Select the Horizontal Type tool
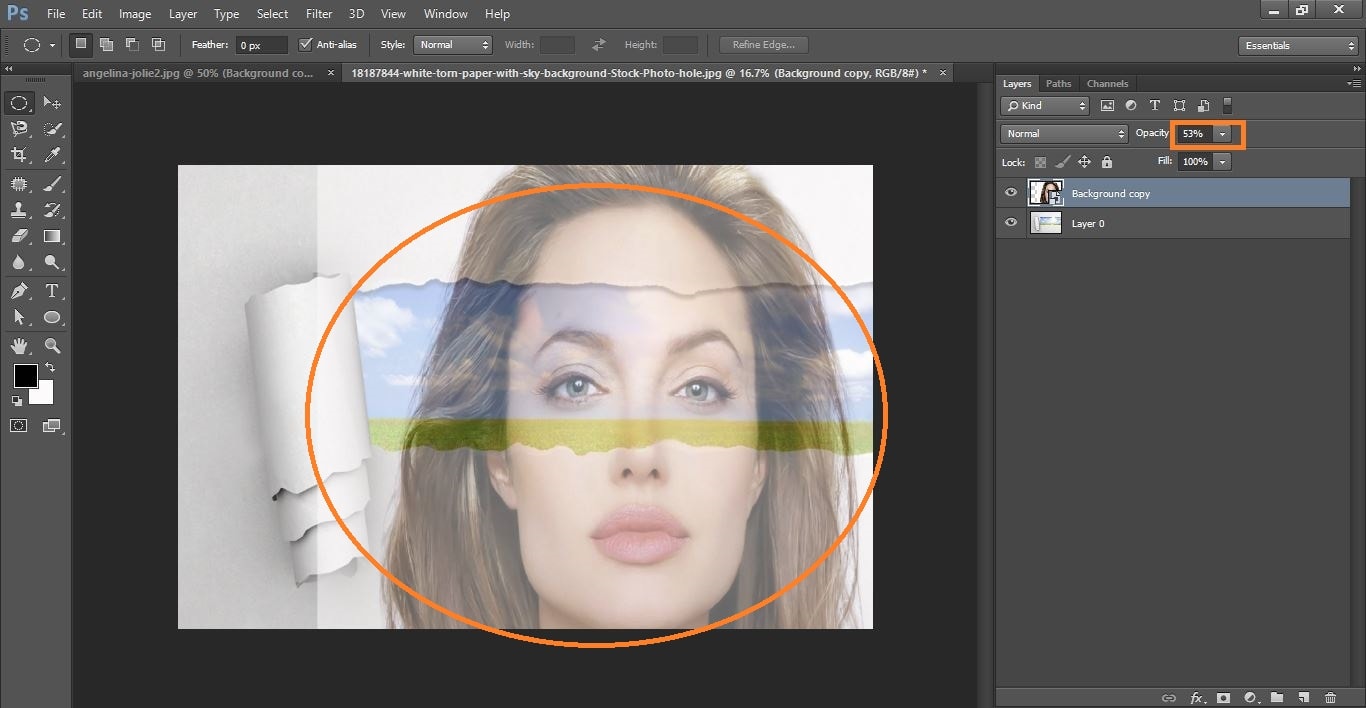 52,291
